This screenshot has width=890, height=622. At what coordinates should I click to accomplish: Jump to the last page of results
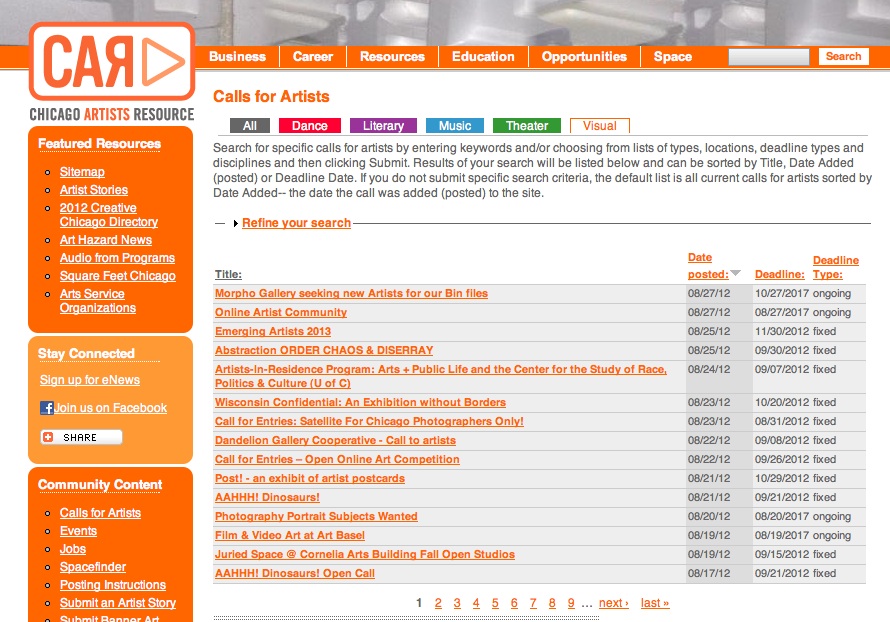point(654,603)
